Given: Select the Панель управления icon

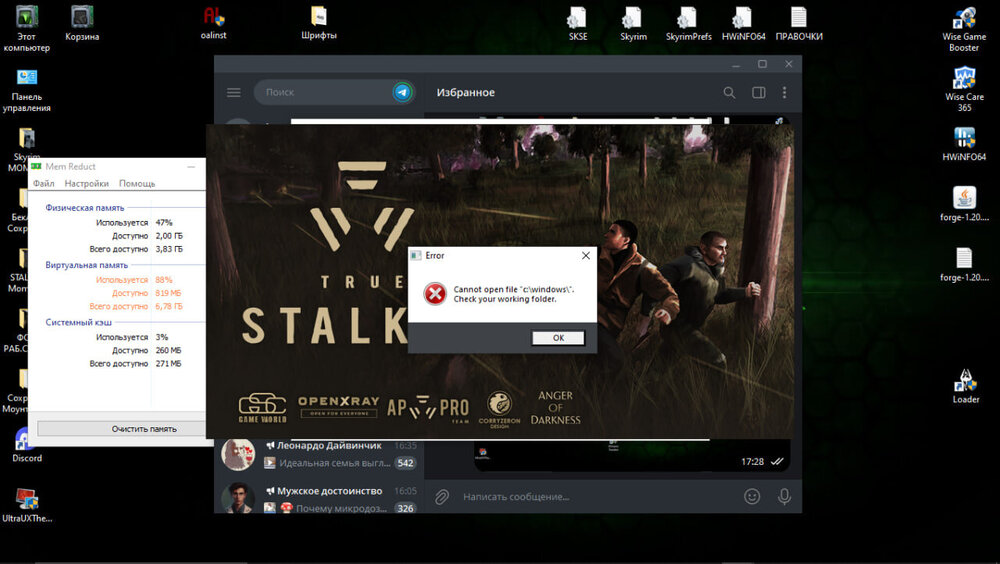Looking at the screenshot, I should pos(27,90).
